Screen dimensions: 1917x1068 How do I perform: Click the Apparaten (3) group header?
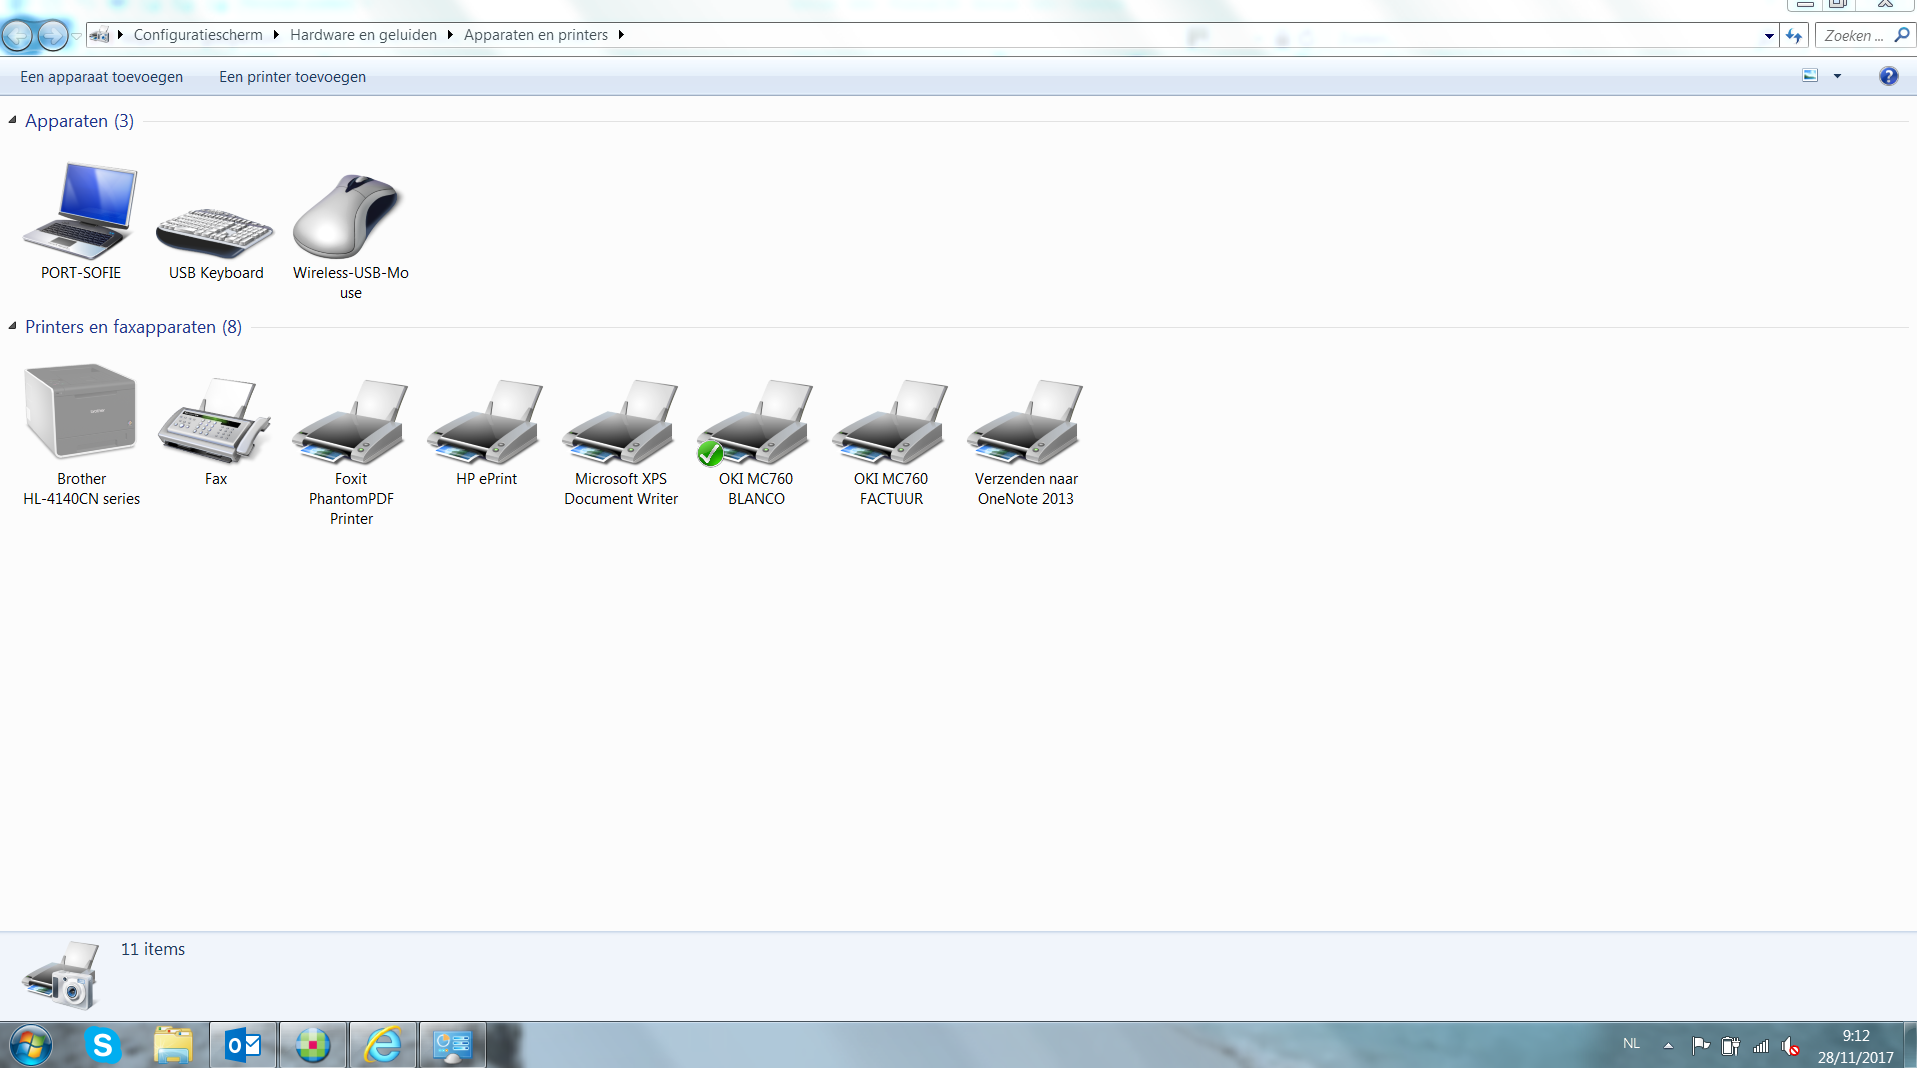click(x=79, y=121)
